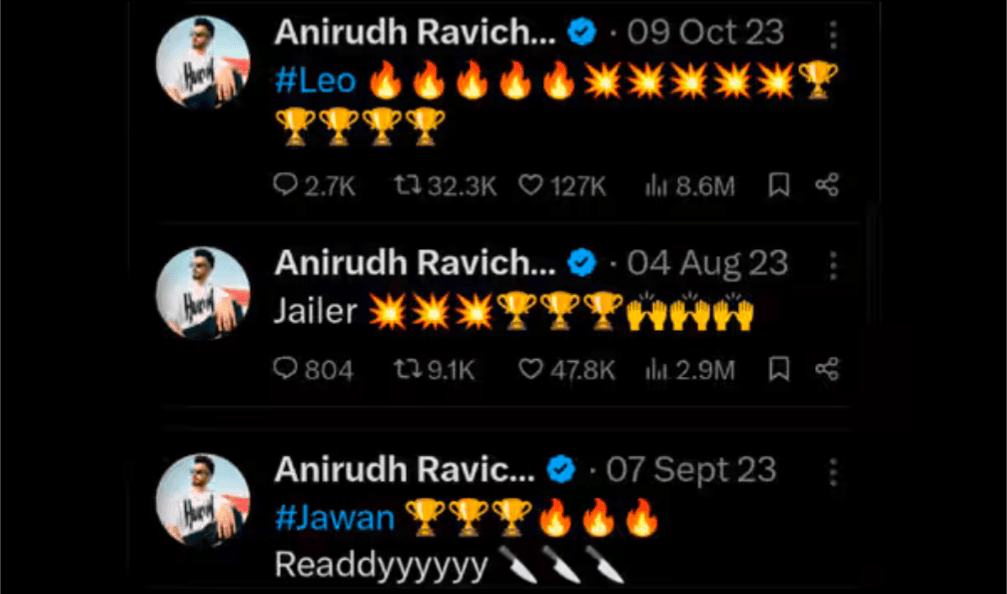Open the #Leo hashtag link
Viewport: 1007px width, 594px height.
tap(315, 81)
